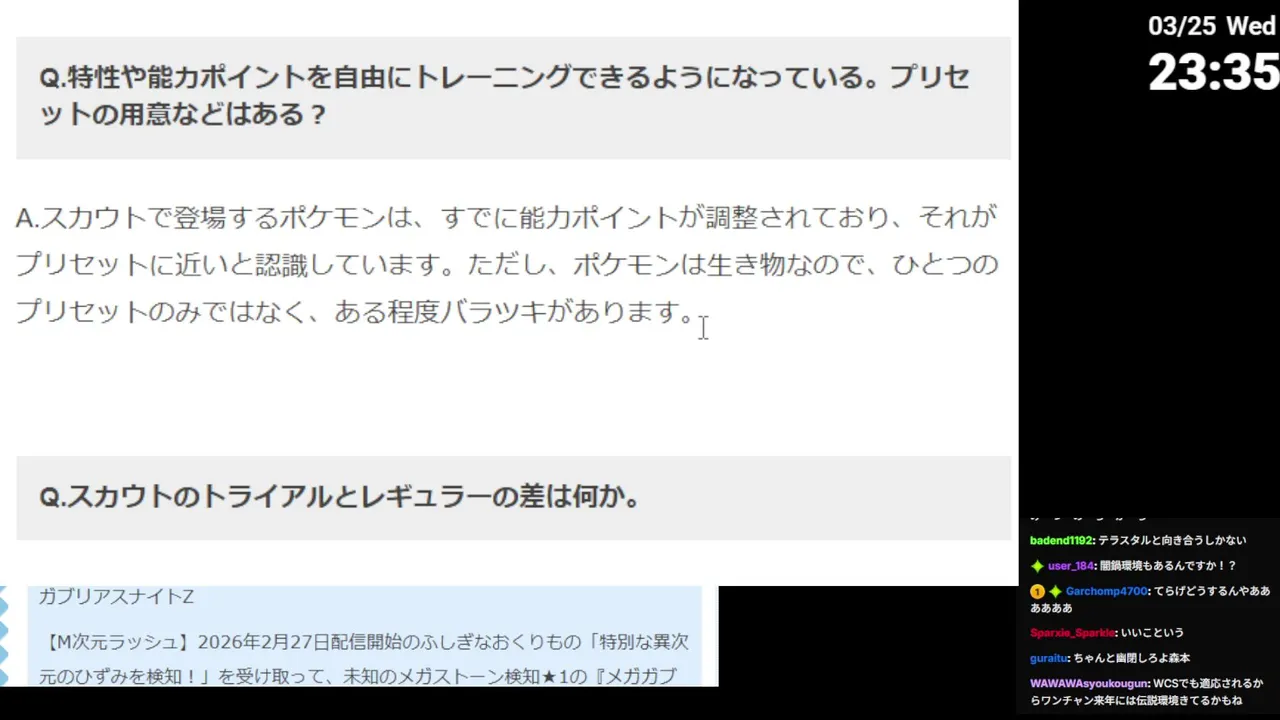
Task: Open Sparxie_Sparkle's chat profile name
Action: (x=1072, y=633)
